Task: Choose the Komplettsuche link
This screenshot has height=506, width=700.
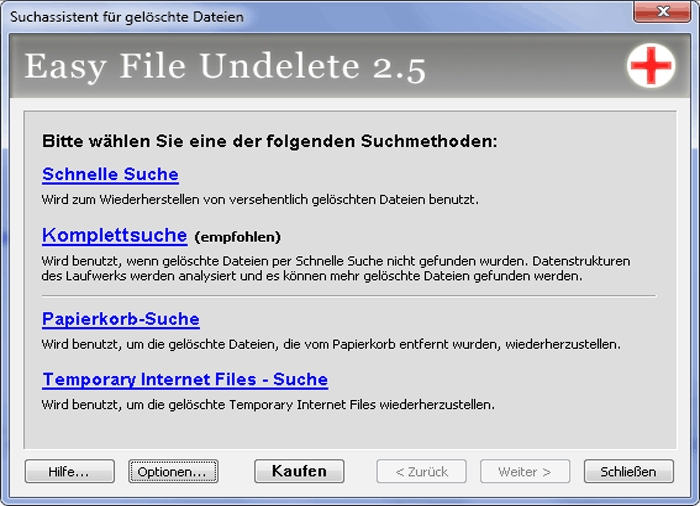Action: pyautogui.click(x=114, y=236)
